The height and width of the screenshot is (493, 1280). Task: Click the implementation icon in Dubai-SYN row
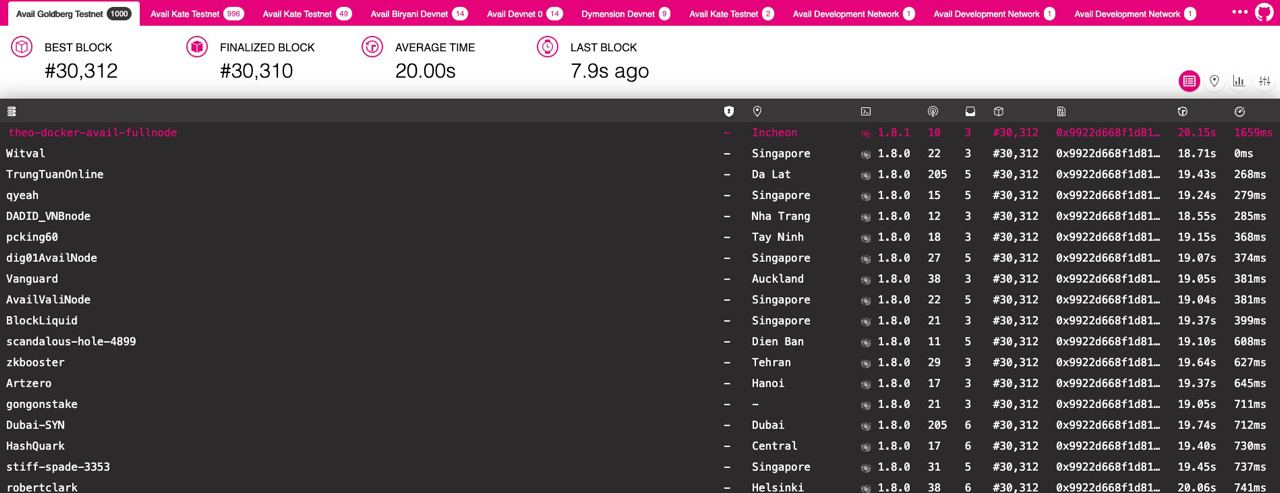coord(866,425)
